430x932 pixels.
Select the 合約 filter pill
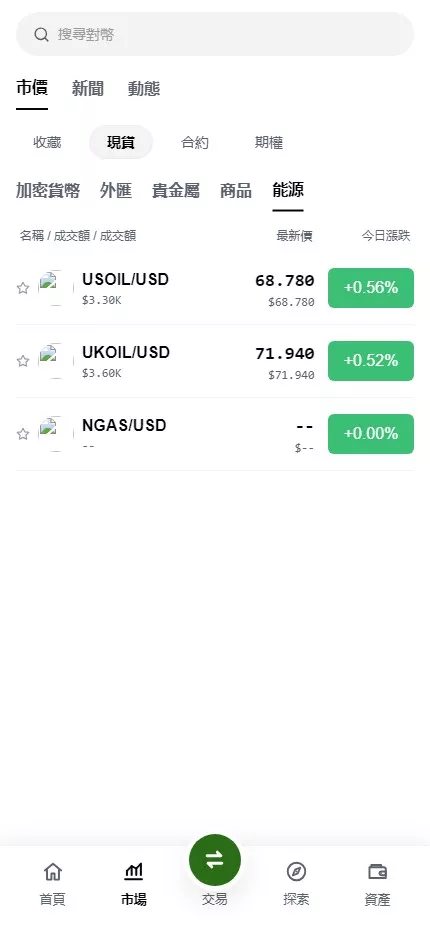point(195,143)
